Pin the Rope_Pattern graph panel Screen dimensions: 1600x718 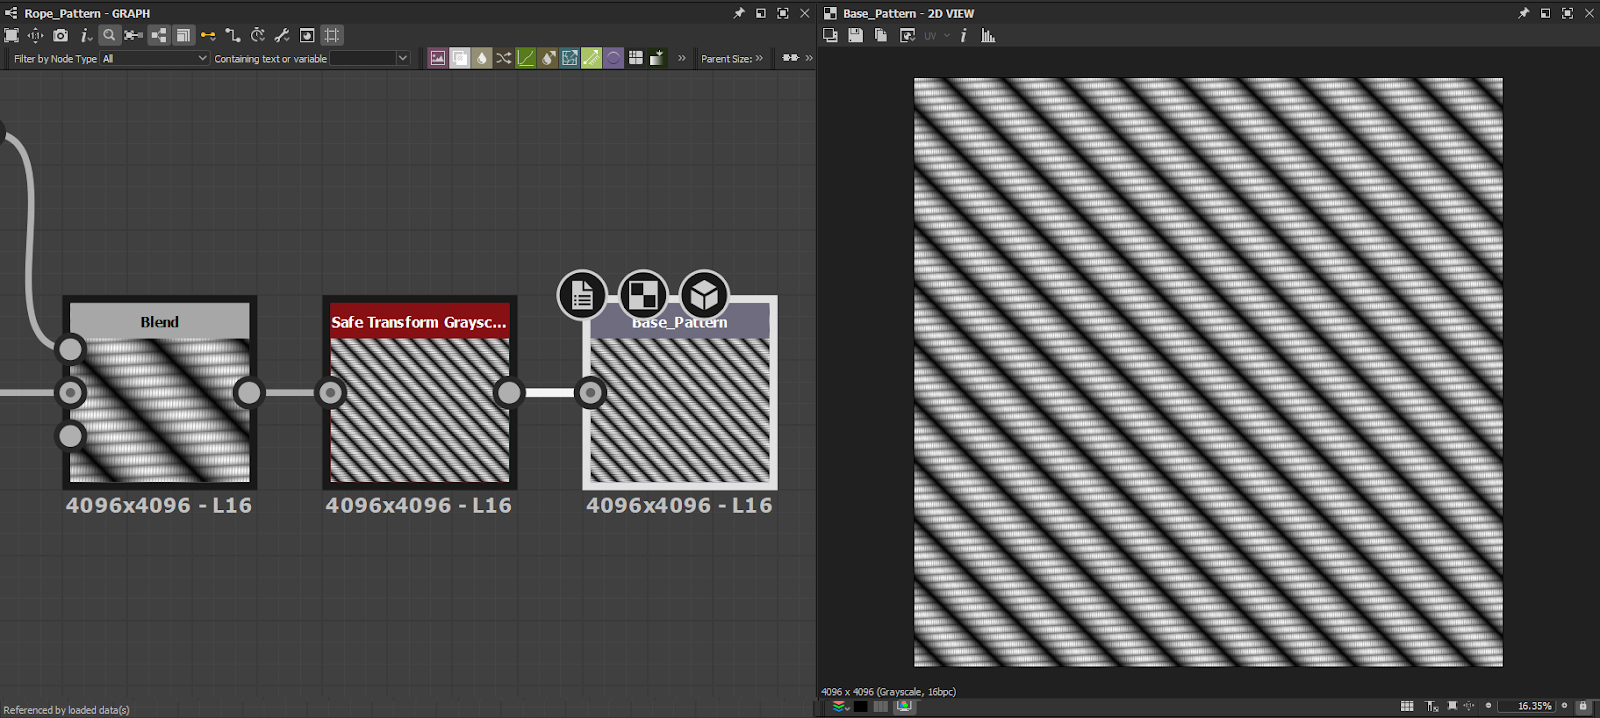[x=739, y=13]
